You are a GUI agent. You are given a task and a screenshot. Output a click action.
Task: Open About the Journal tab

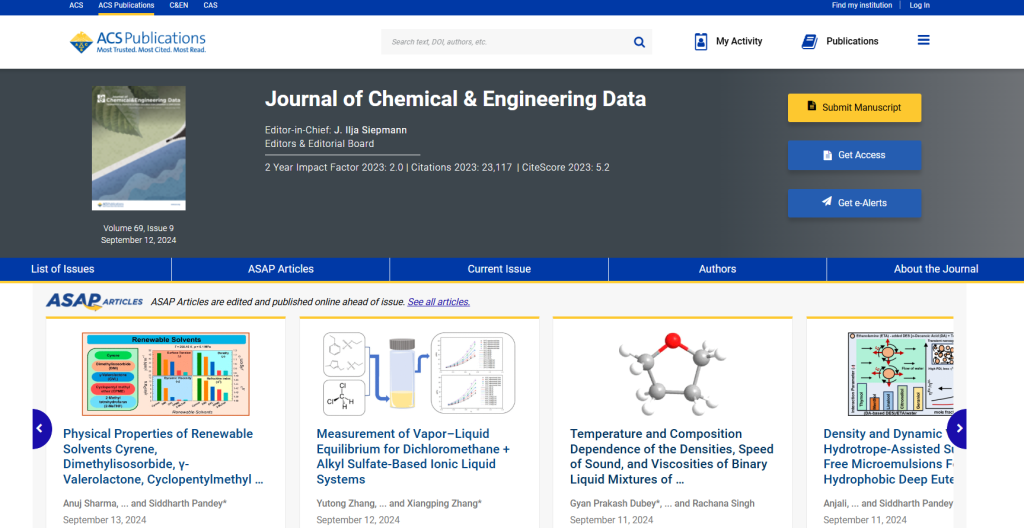pyautogui.click(x=936, y=269)
